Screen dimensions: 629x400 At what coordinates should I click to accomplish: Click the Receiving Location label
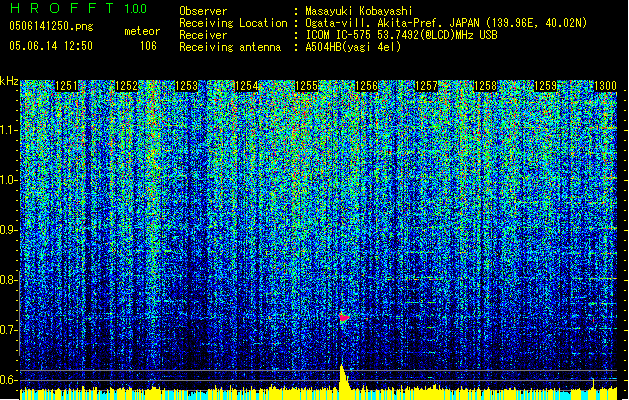coord(233,23)
